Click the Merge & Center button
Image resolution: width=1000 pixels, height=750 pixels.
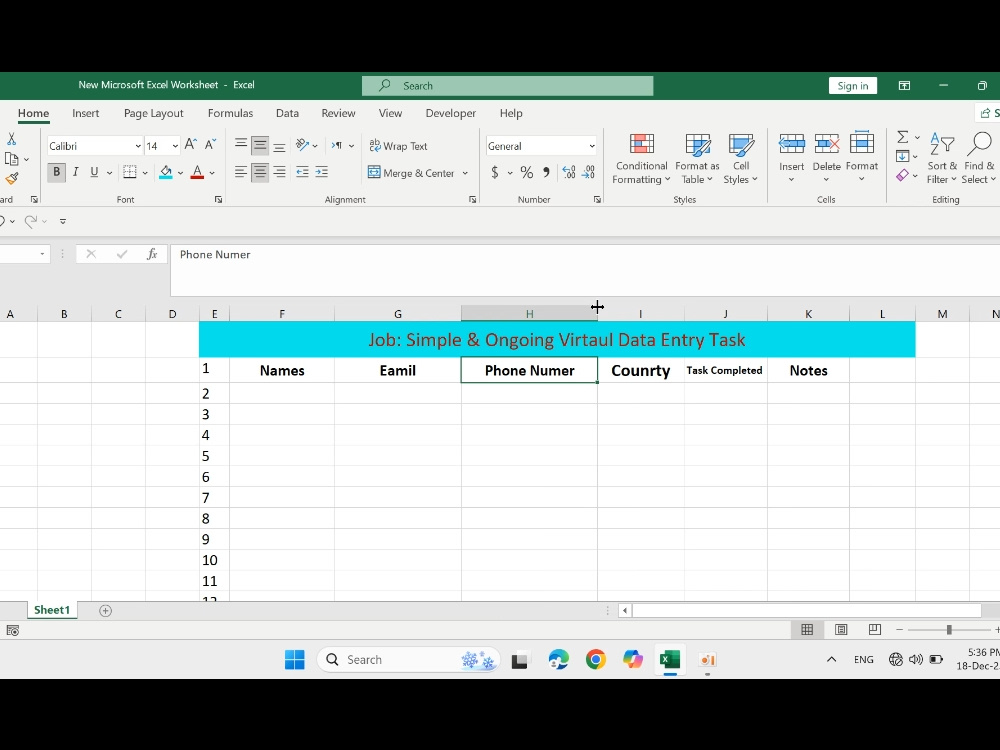411,173
